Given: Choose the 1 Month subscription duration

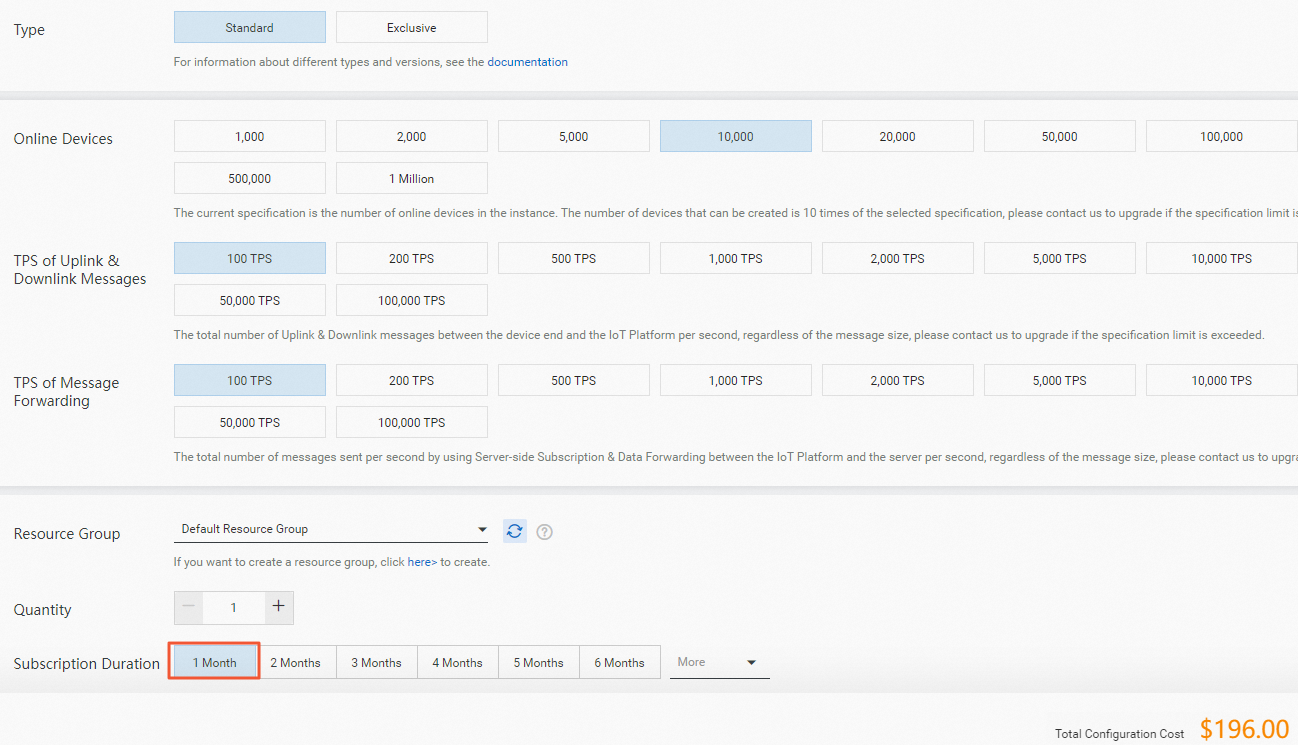Looking at the screenshot, I should point(213,661).
